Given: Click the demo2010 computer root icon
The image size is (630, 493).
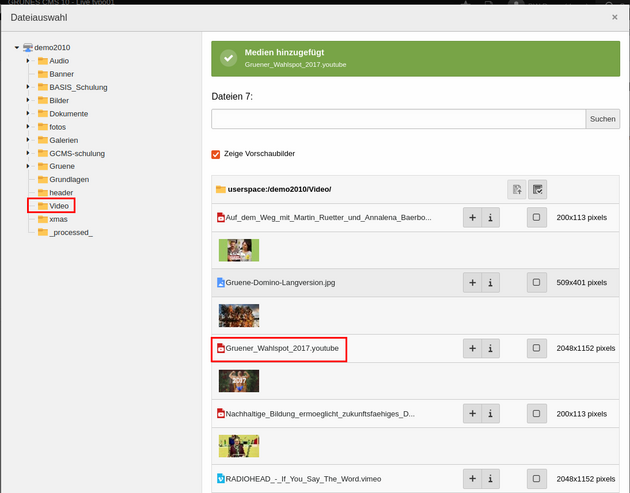Looking at the screenshot, I should pos(28,47).
